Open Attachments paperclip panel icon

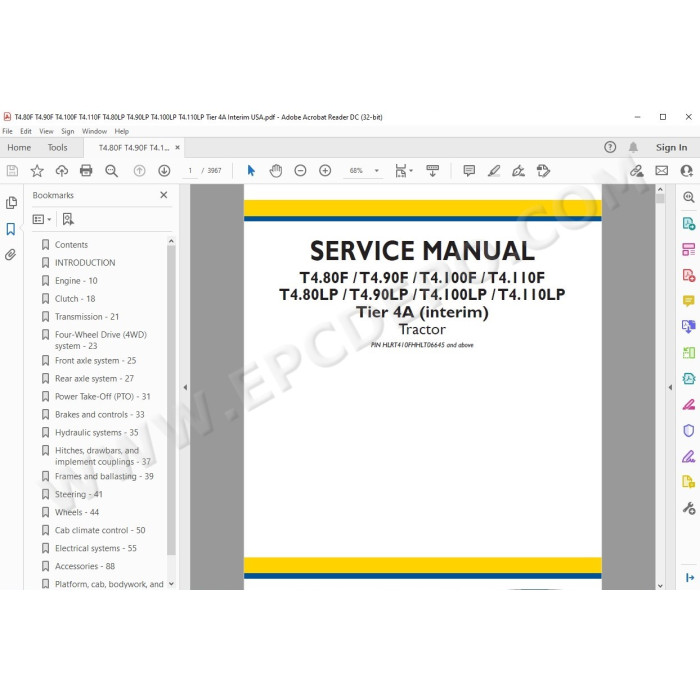point(11,255)
